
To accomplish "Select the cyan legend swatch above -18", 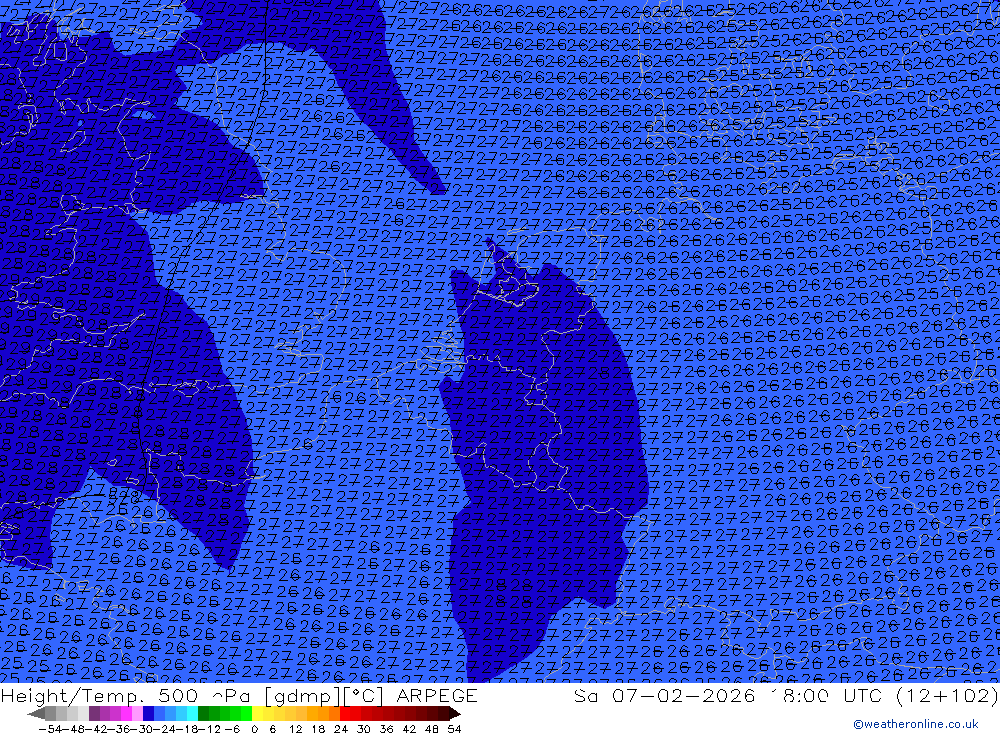I will 192,714.
